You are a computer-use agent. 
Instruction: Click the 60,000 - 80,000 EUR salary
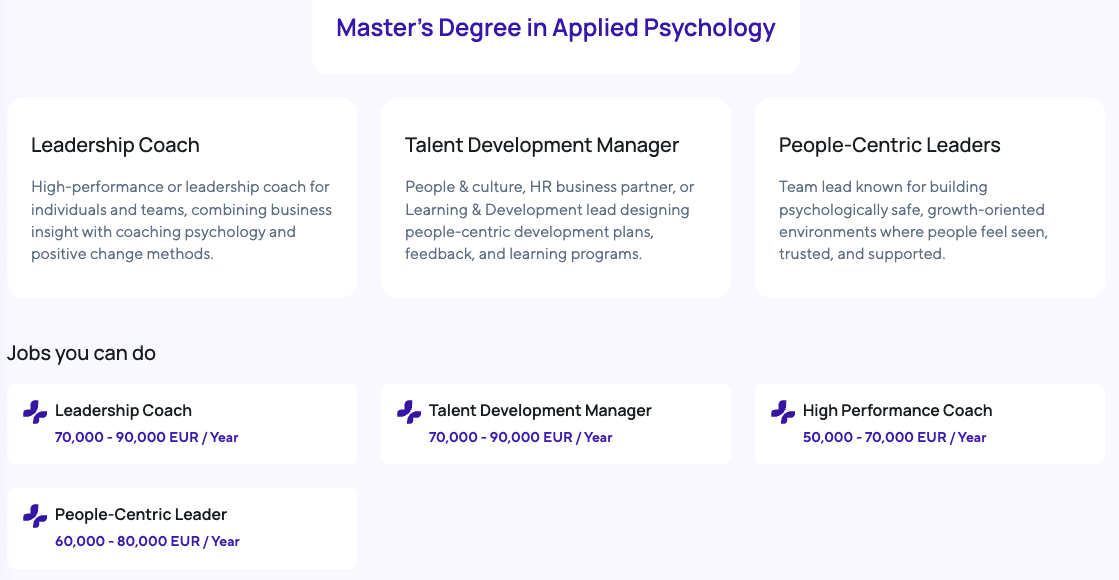point(147,541)
